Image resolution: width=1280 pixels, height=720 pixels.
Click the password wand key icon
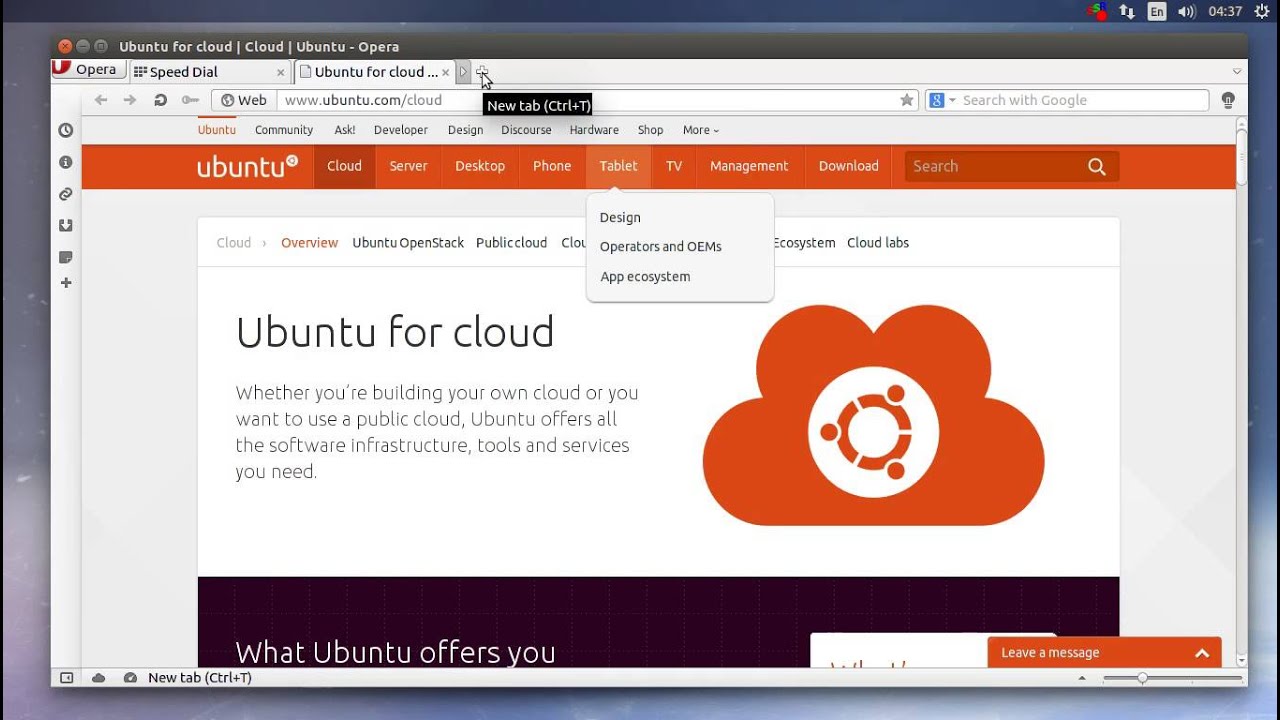click(190, 100)
